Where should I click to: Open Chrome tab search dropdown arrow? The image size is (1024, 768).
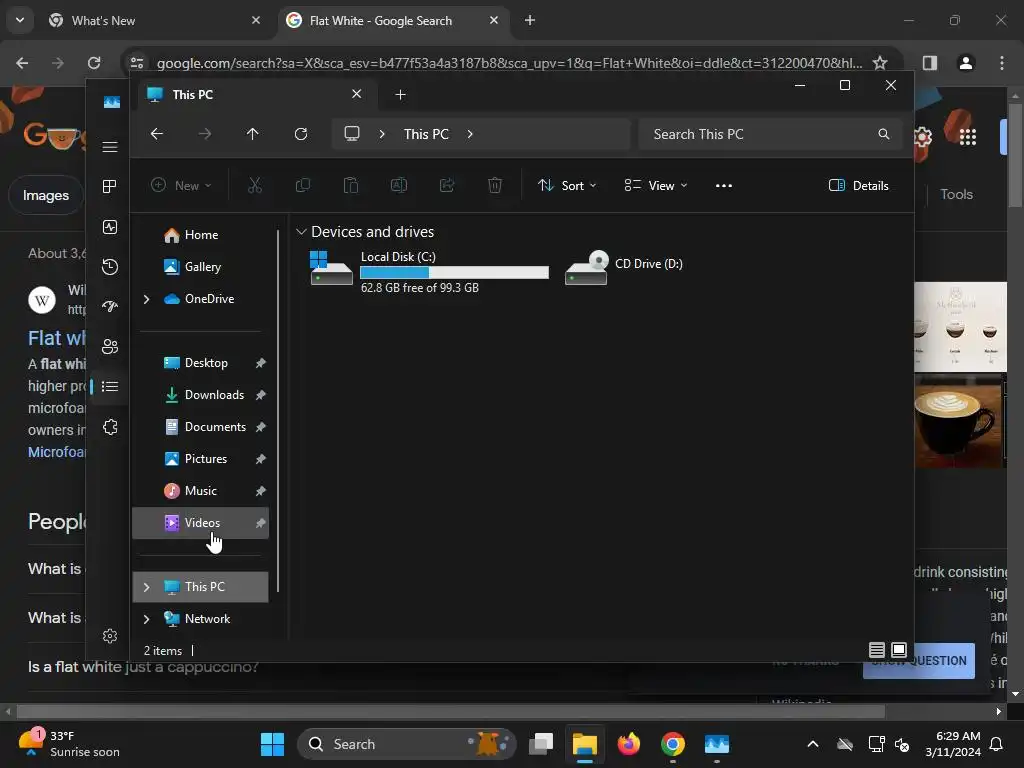pos(20,20)
